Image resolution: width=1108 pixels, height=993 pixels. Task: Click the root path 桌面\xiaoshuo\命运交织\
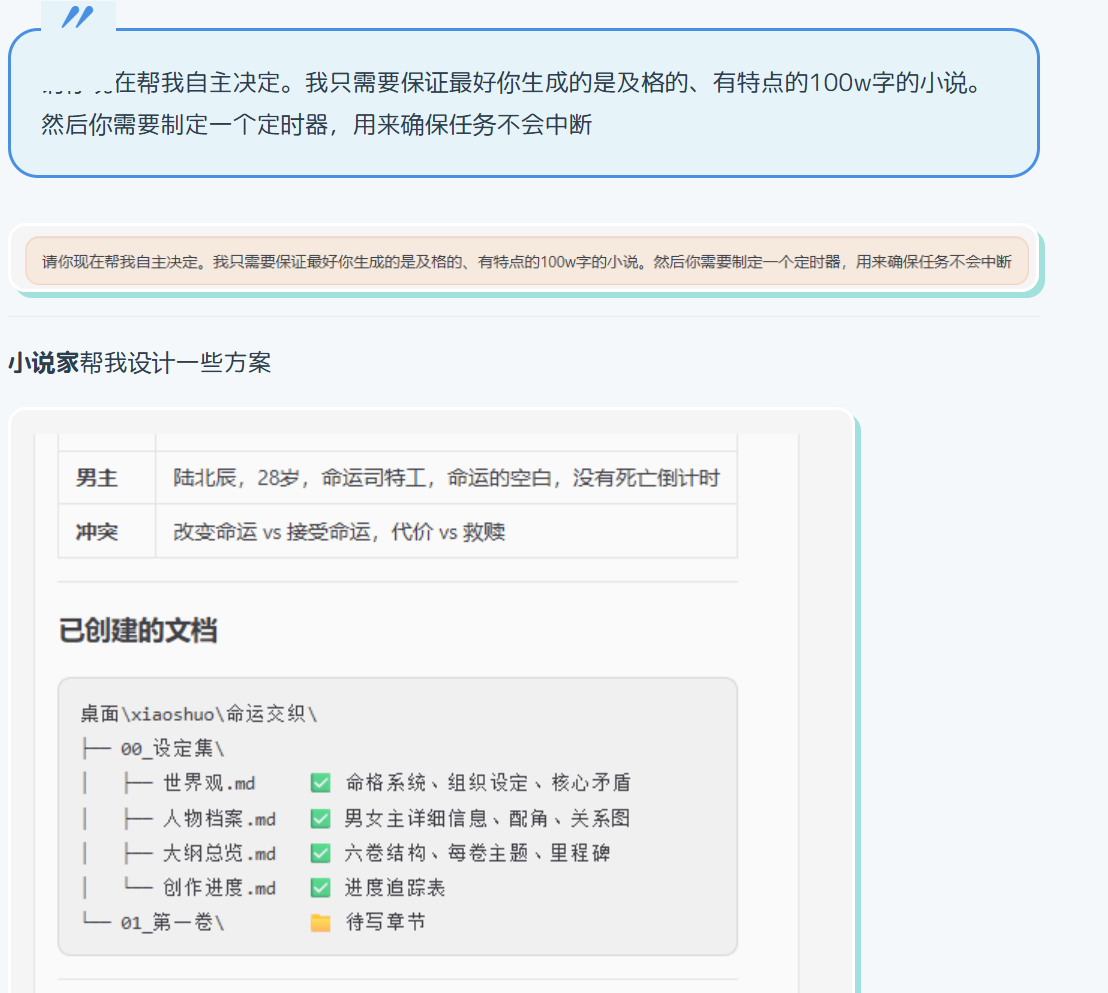click(x=199, y=714)
